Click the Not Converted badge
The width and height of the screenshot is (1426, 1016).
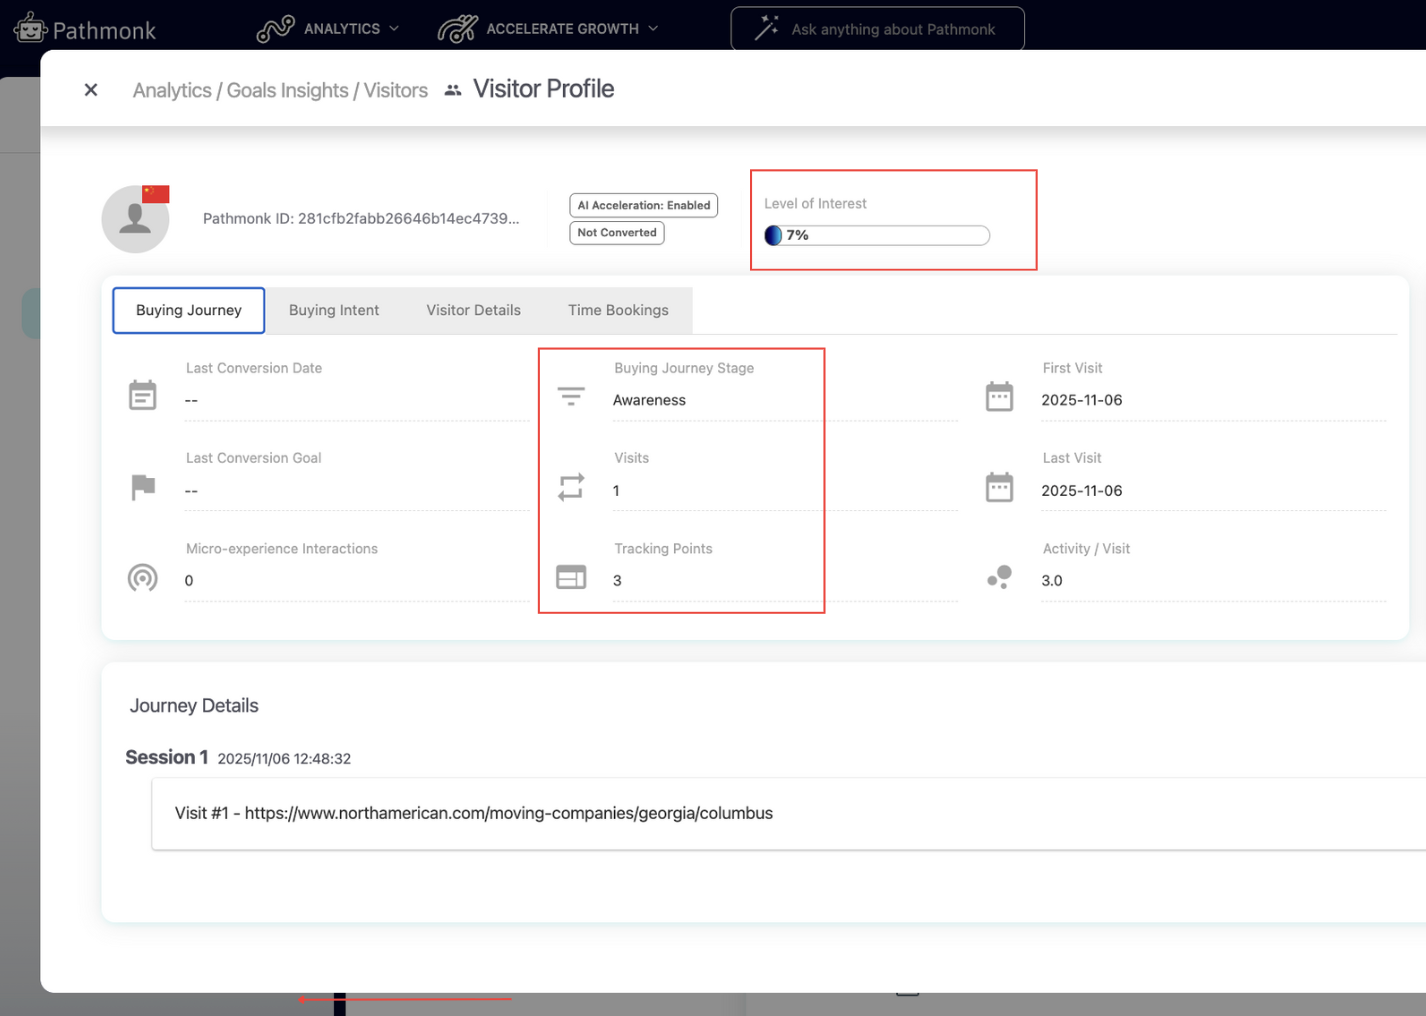617,232
